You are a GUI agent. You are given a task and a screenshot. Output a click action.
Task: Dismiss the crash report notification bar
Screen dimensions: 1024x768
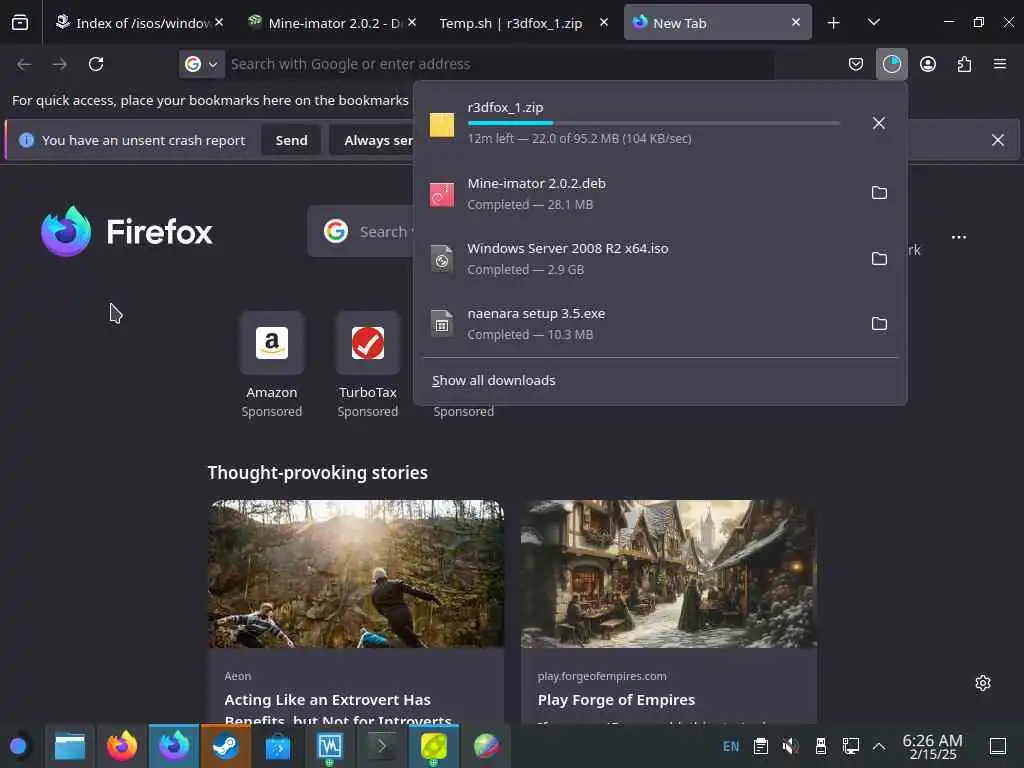[x=998, y=140]
